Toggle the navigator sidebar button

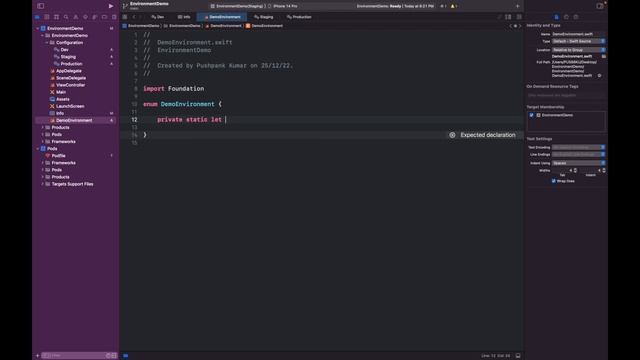40,6
